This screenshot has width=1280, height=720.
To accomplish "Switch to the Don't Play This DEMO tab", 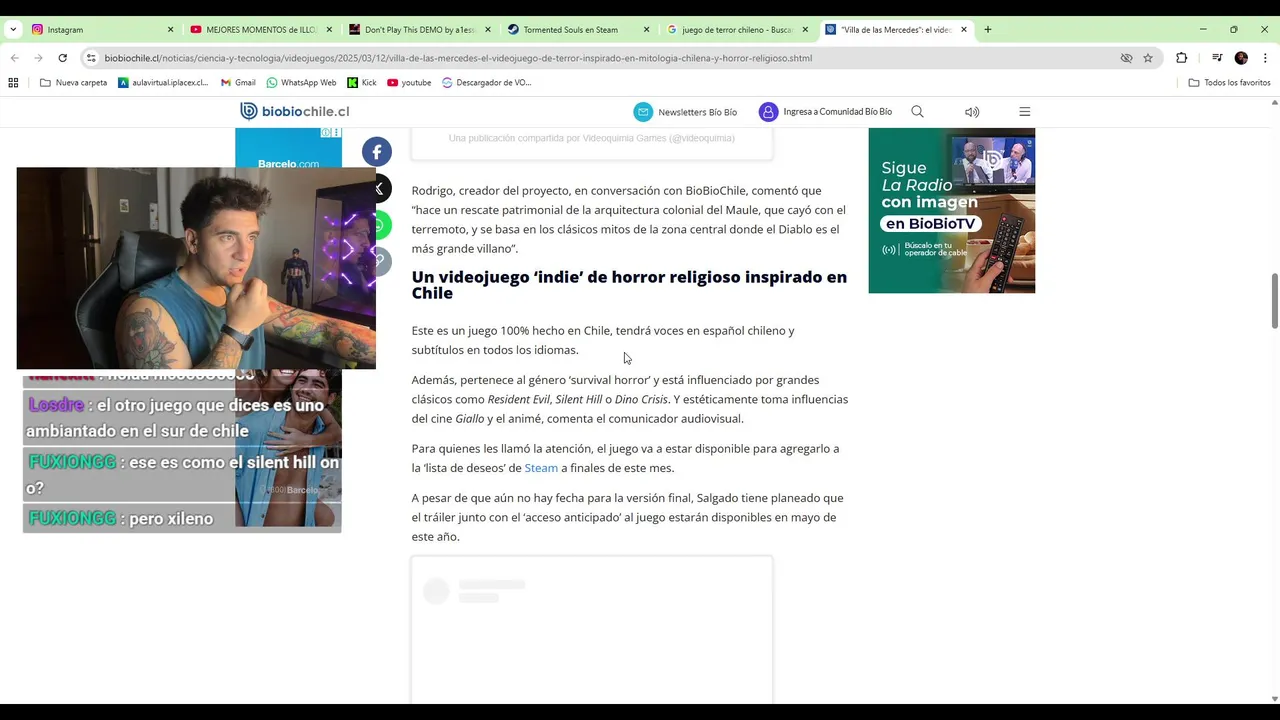I will pyautogui.click(x=419, y=30).
